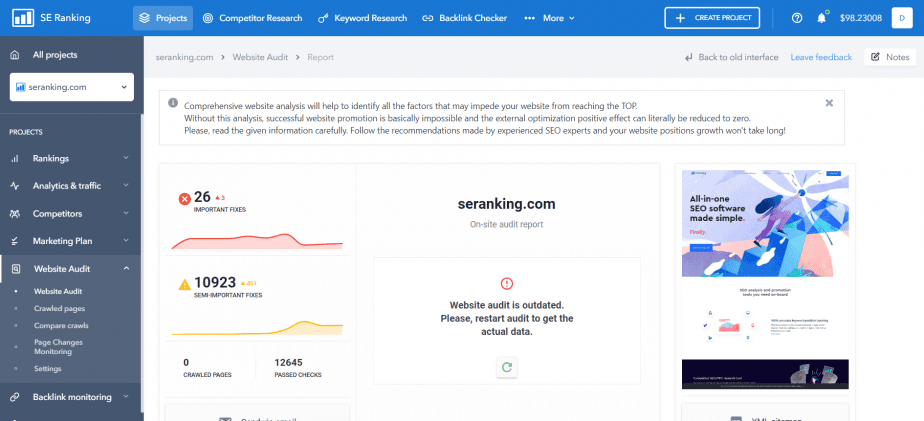Click the Competitors people icon
This screenshot has height=421, width=924.
coord(15,213)
